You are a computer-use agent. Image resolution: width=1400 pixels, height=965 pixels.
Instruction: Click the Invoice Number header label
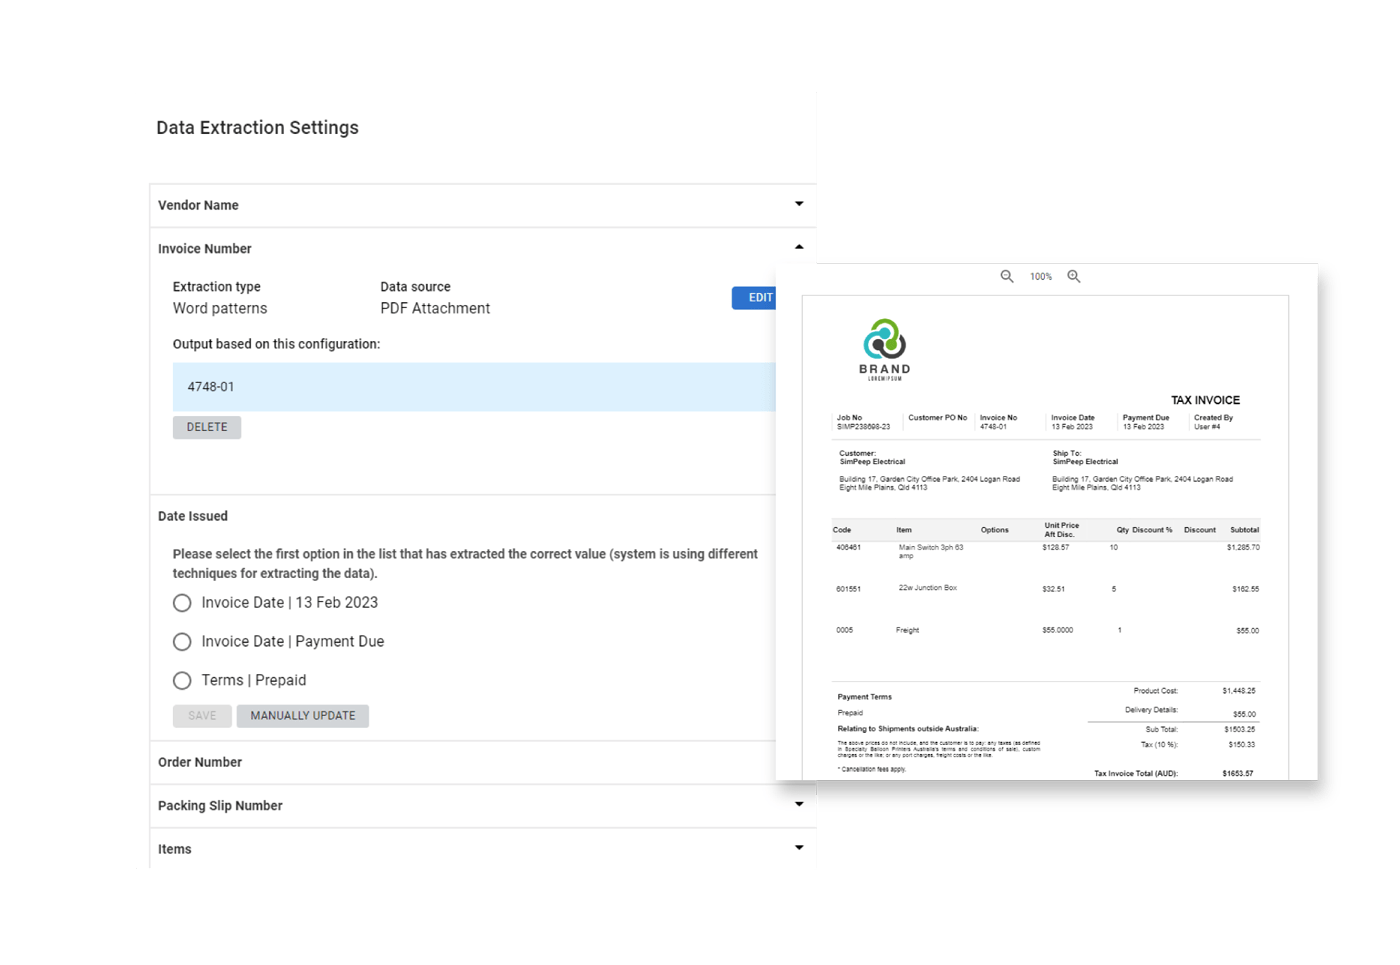point(205,249)
